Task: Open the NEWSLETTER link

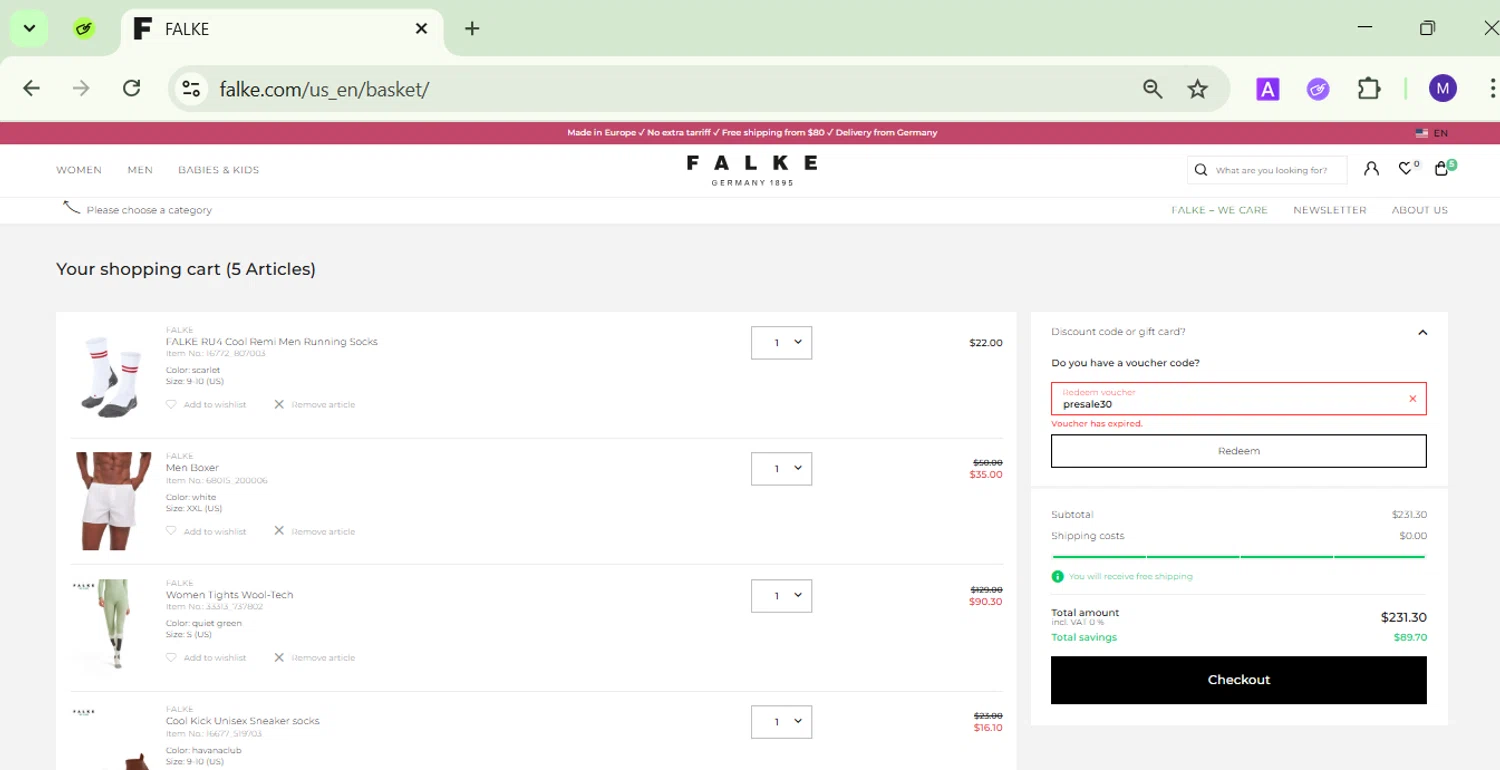Action: pyautogui.click(x=1329, y=210)
